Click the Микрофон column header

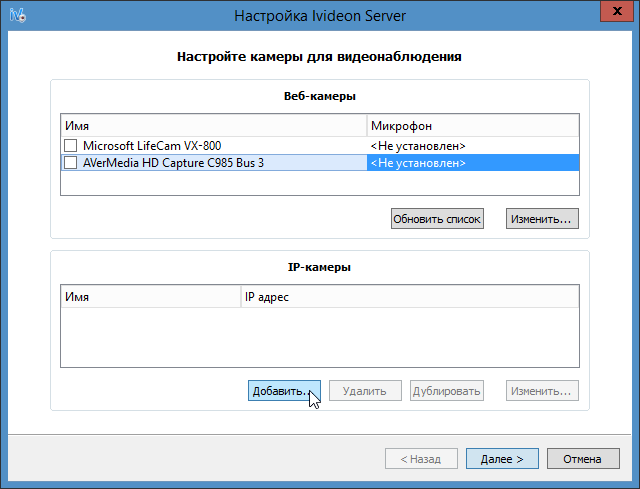pyautogui.click(x=472, y=126)
